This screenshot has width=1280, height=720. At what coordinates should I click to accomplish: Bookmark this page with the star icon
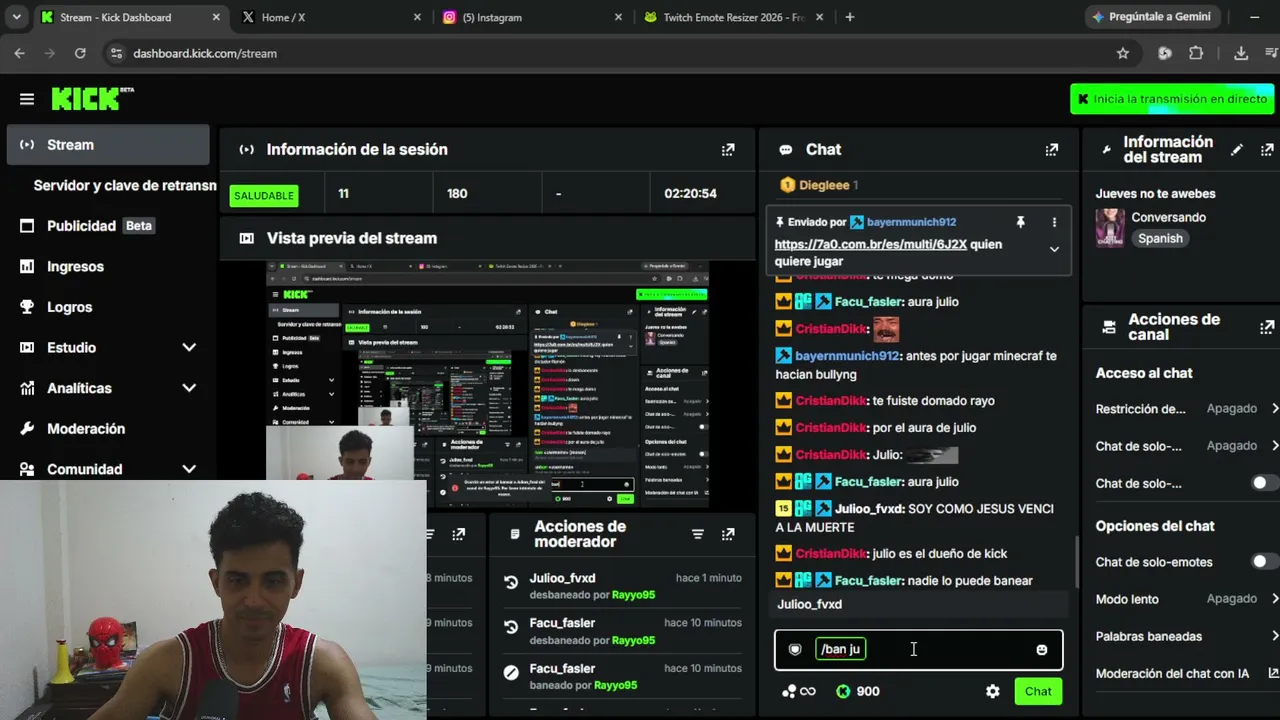[1123, 53]
